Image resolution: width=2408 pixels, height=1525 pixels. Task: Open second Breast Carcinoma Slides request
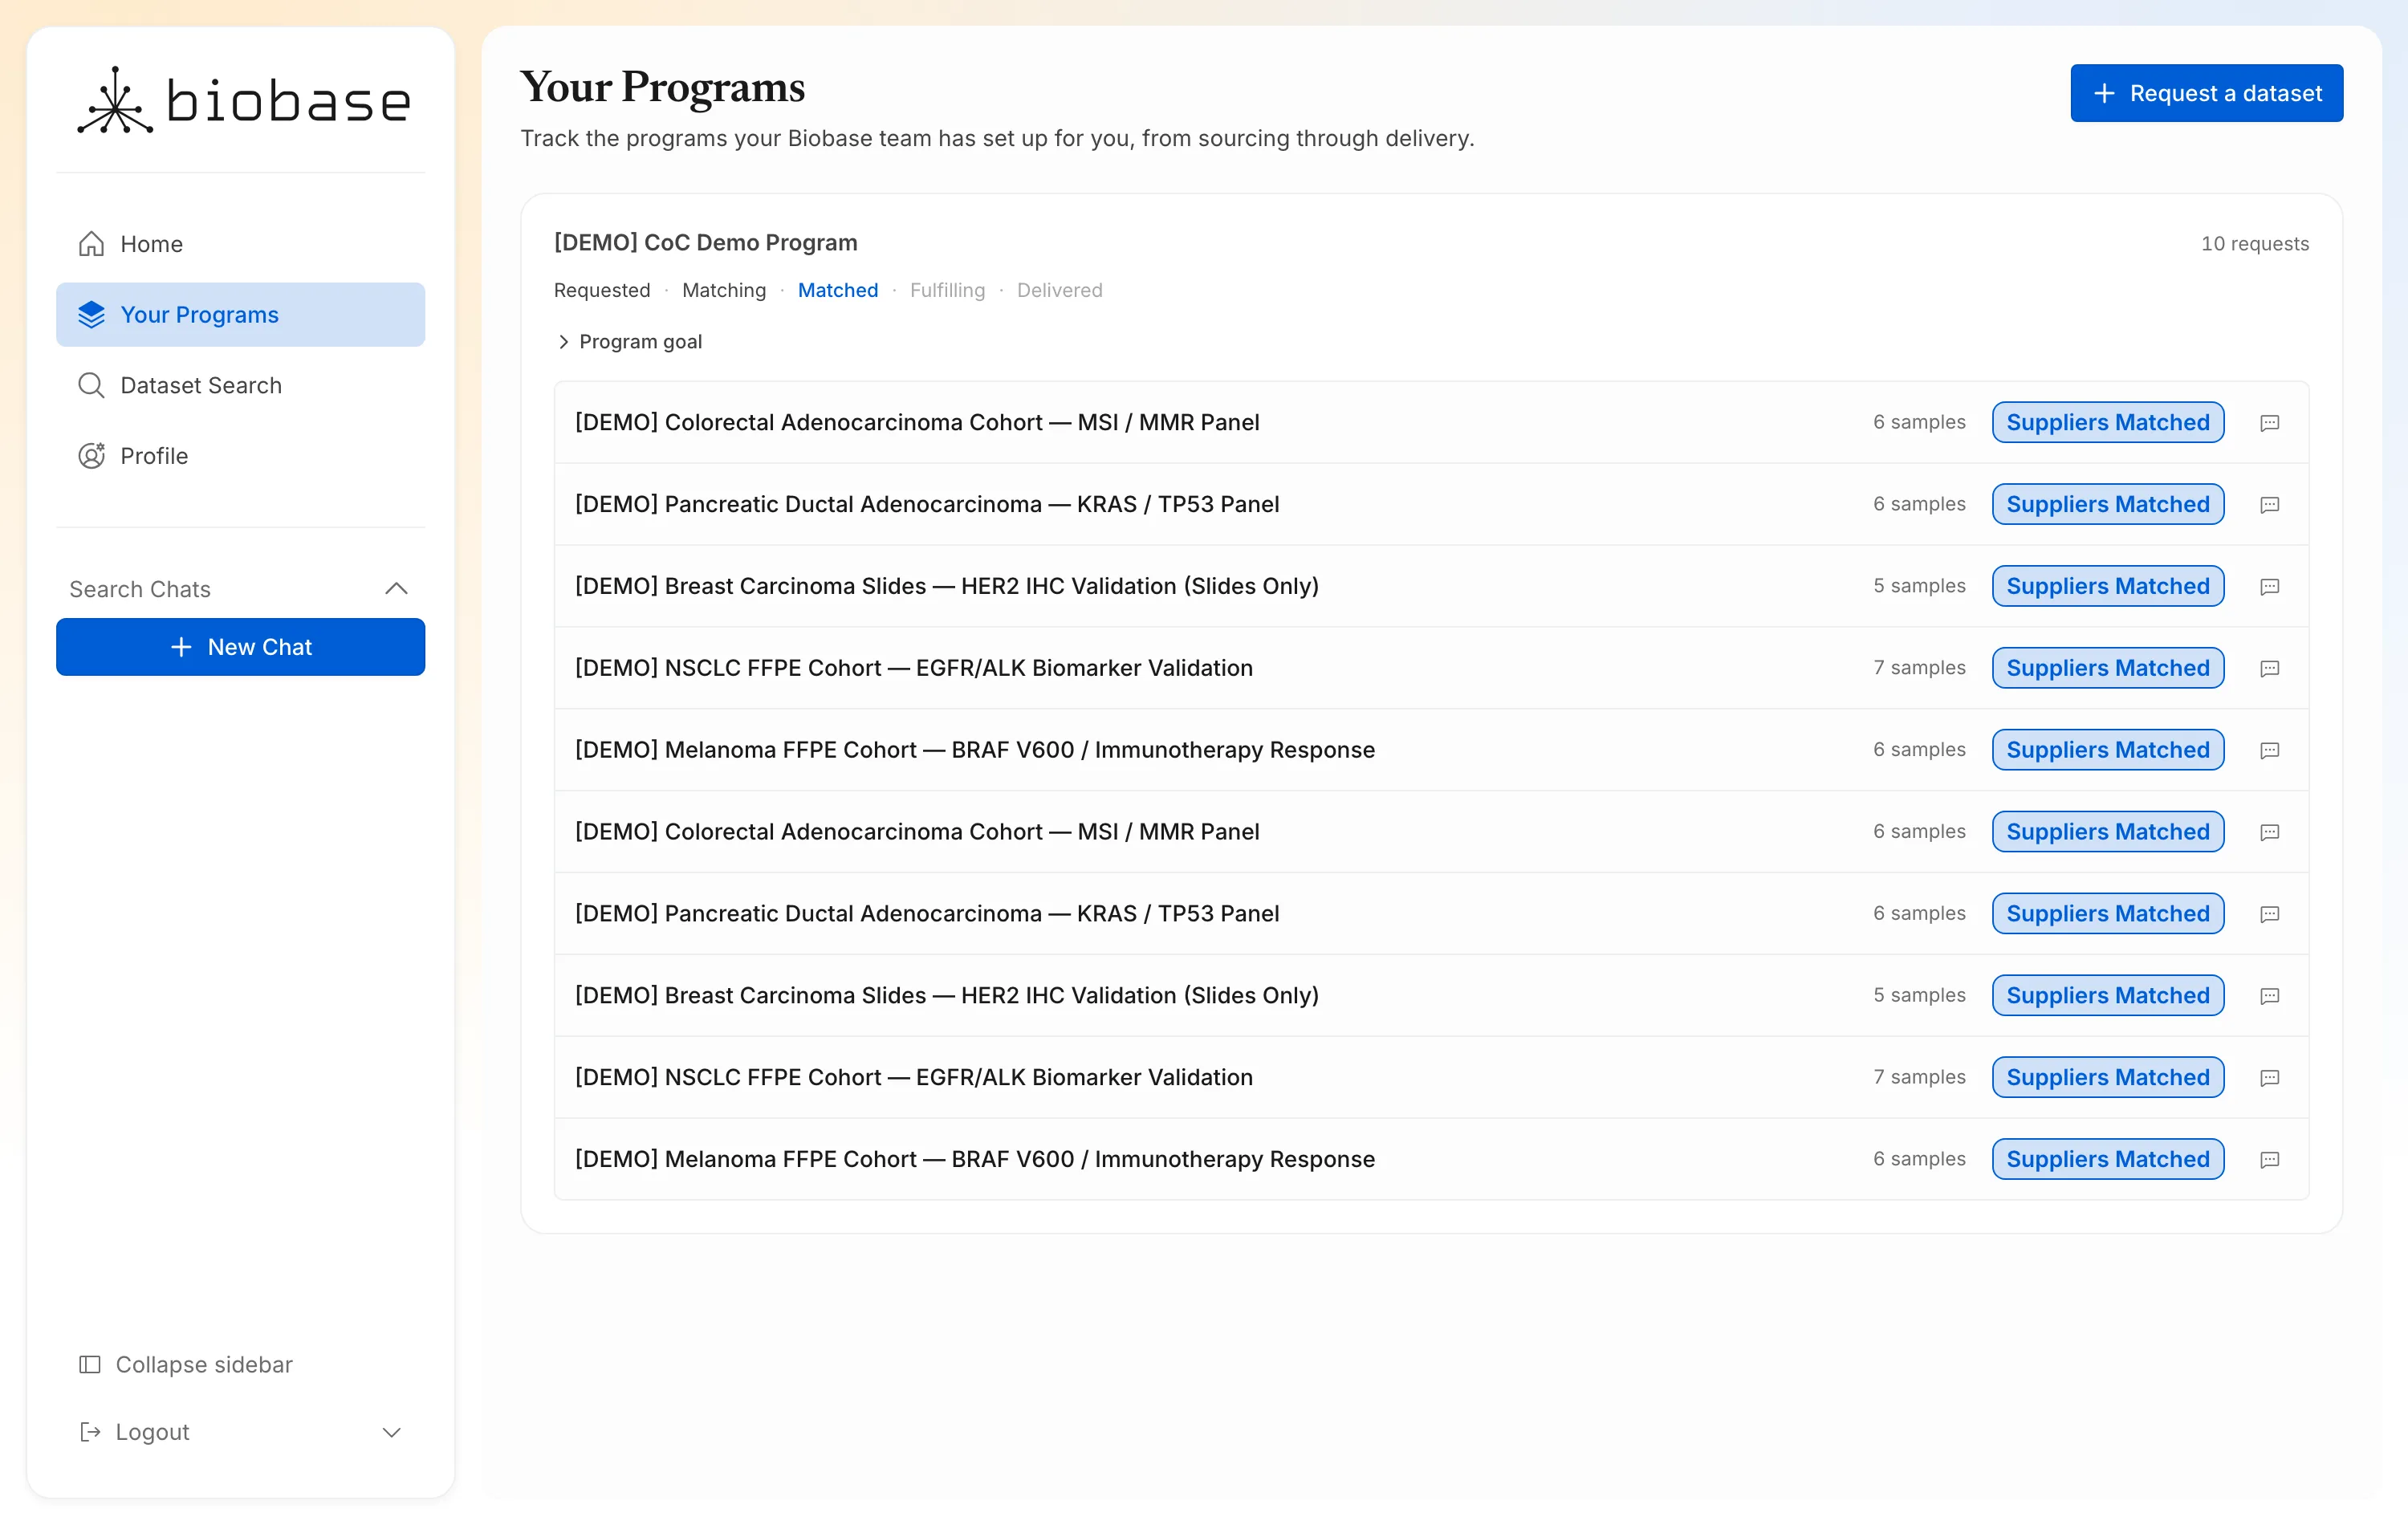[x=1431, y=996]
